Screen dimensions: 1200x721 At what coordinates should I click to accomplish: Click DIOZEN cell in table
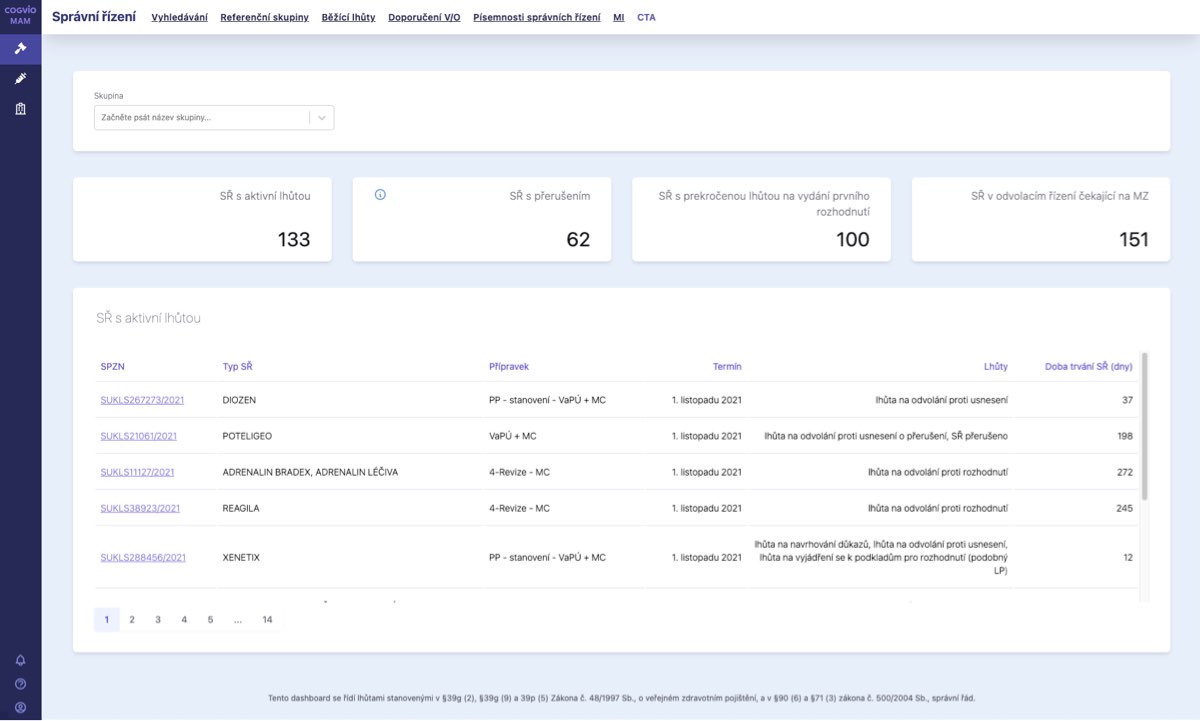tap(239, 400)
